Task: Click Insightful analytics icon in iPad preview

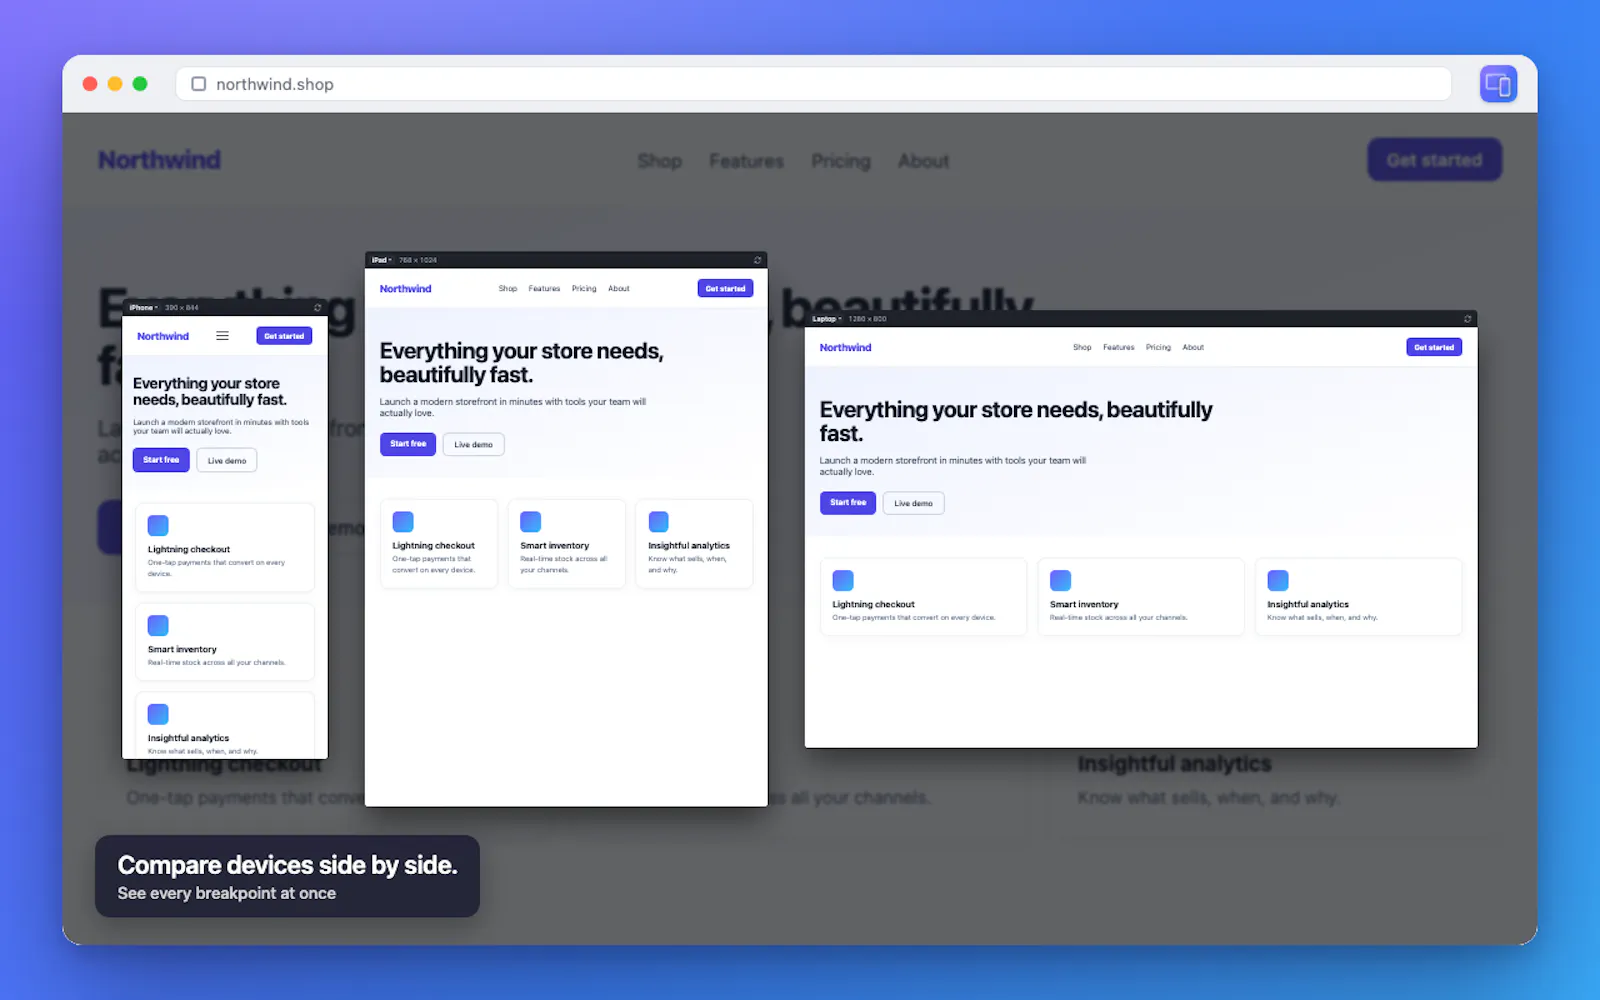Action: pos(659,522)
